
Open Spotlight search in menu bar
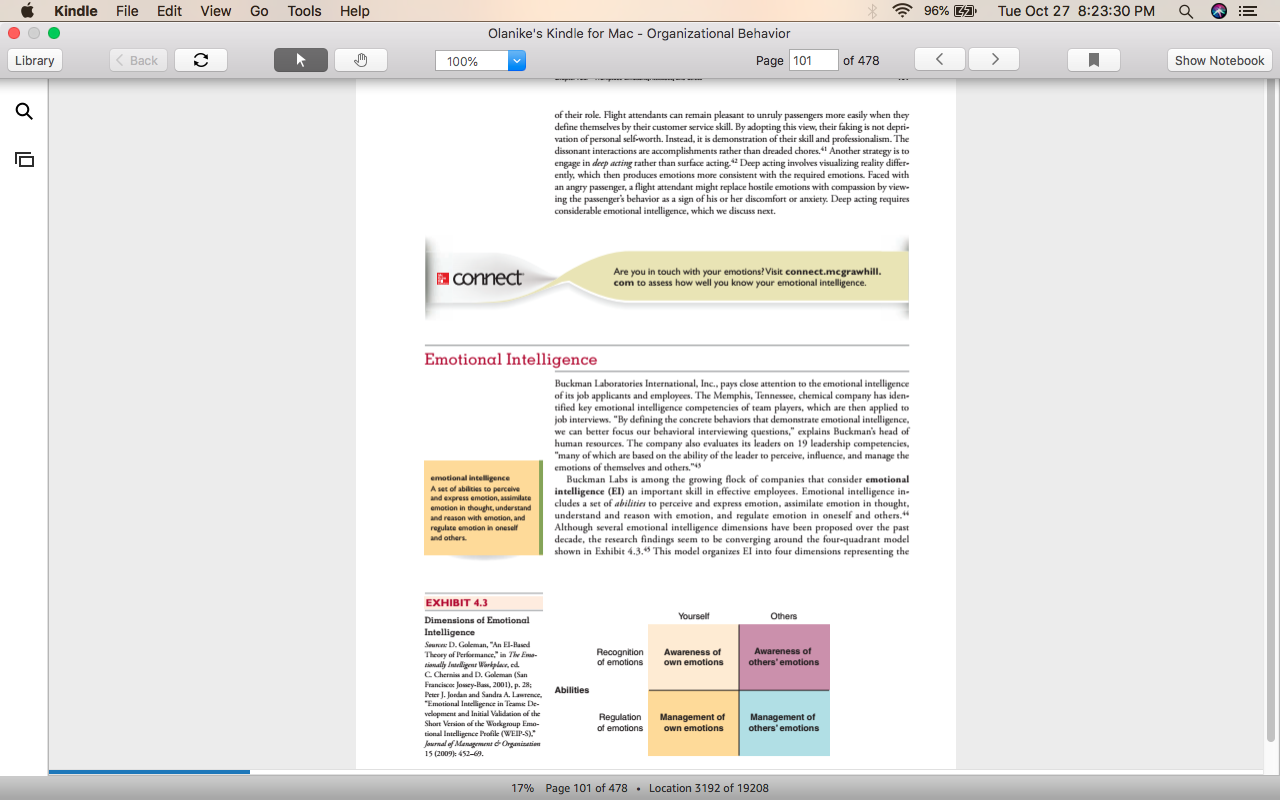click(x=1186, y=11)
